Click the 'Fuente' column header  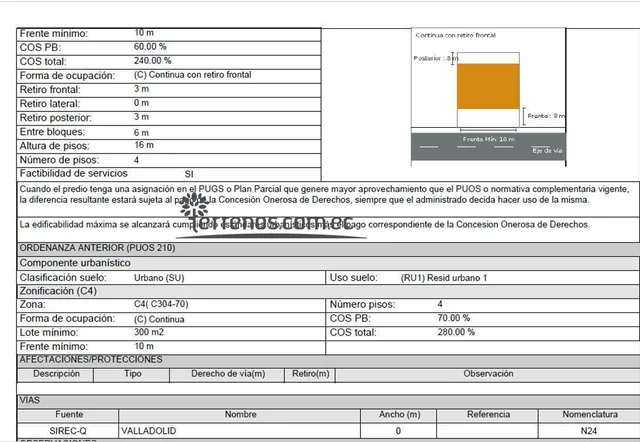coord(69,415)
